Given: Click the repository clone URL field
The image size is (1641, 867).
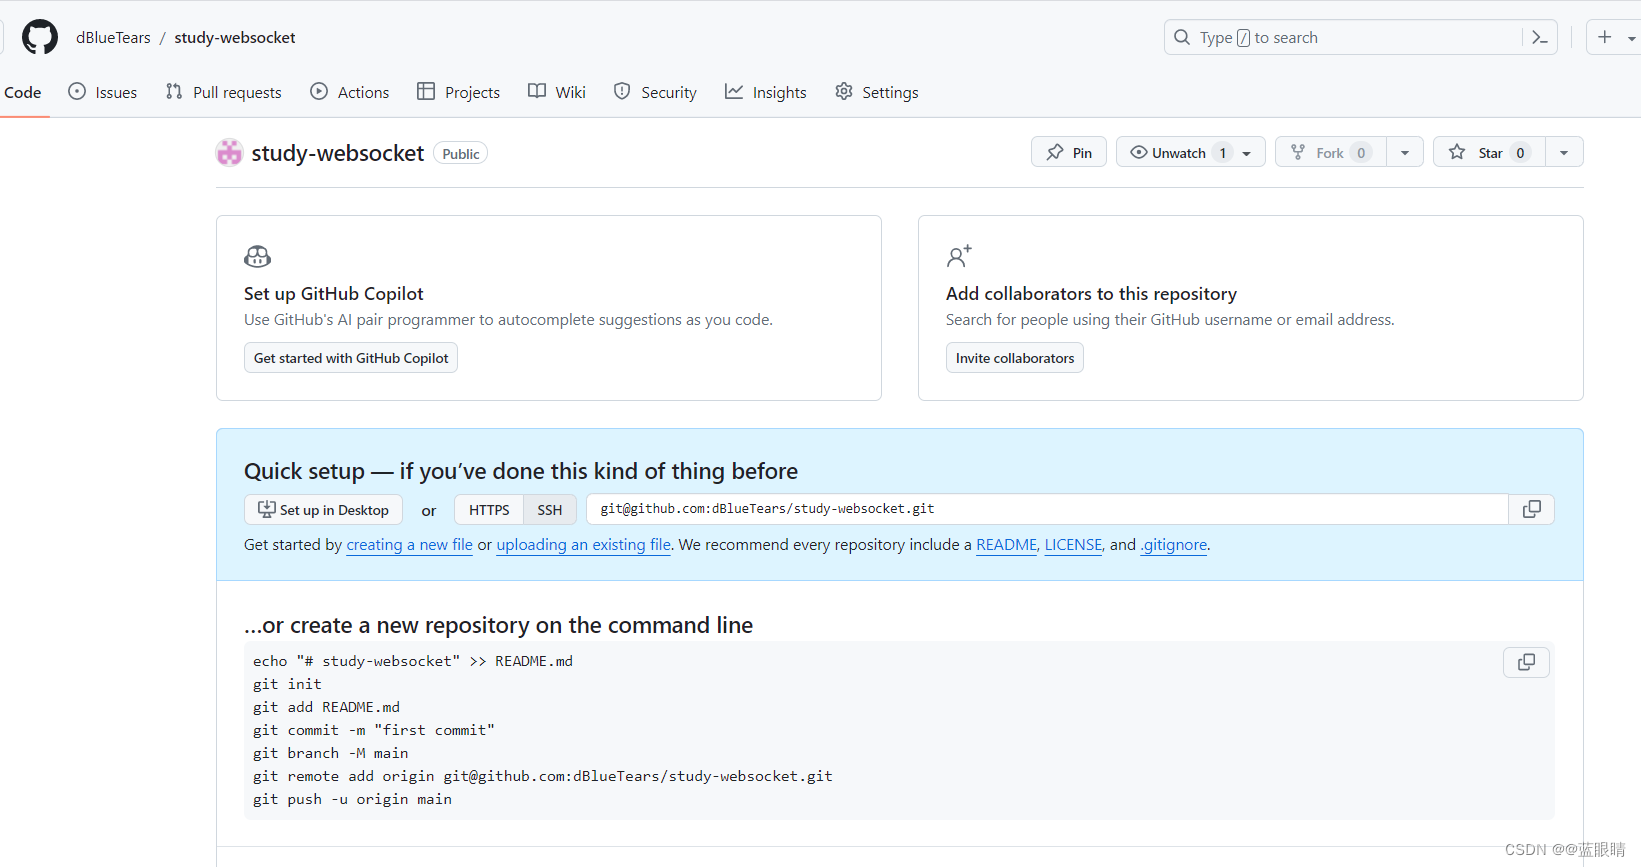Looking at the screenshot, I should coord(1047,509).
